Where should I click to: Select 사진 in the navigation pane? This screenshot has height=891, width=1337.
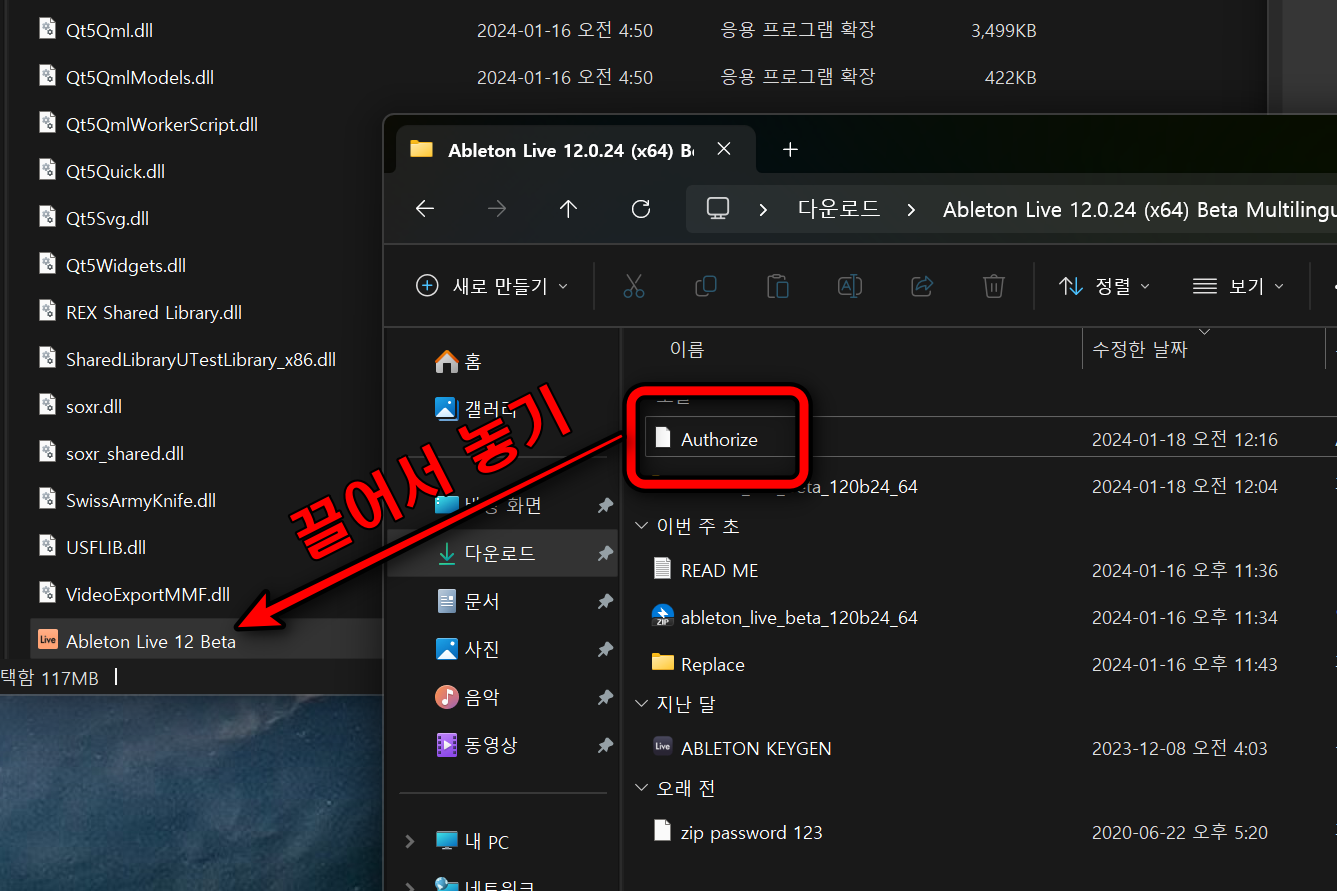[x=469, y=649]
